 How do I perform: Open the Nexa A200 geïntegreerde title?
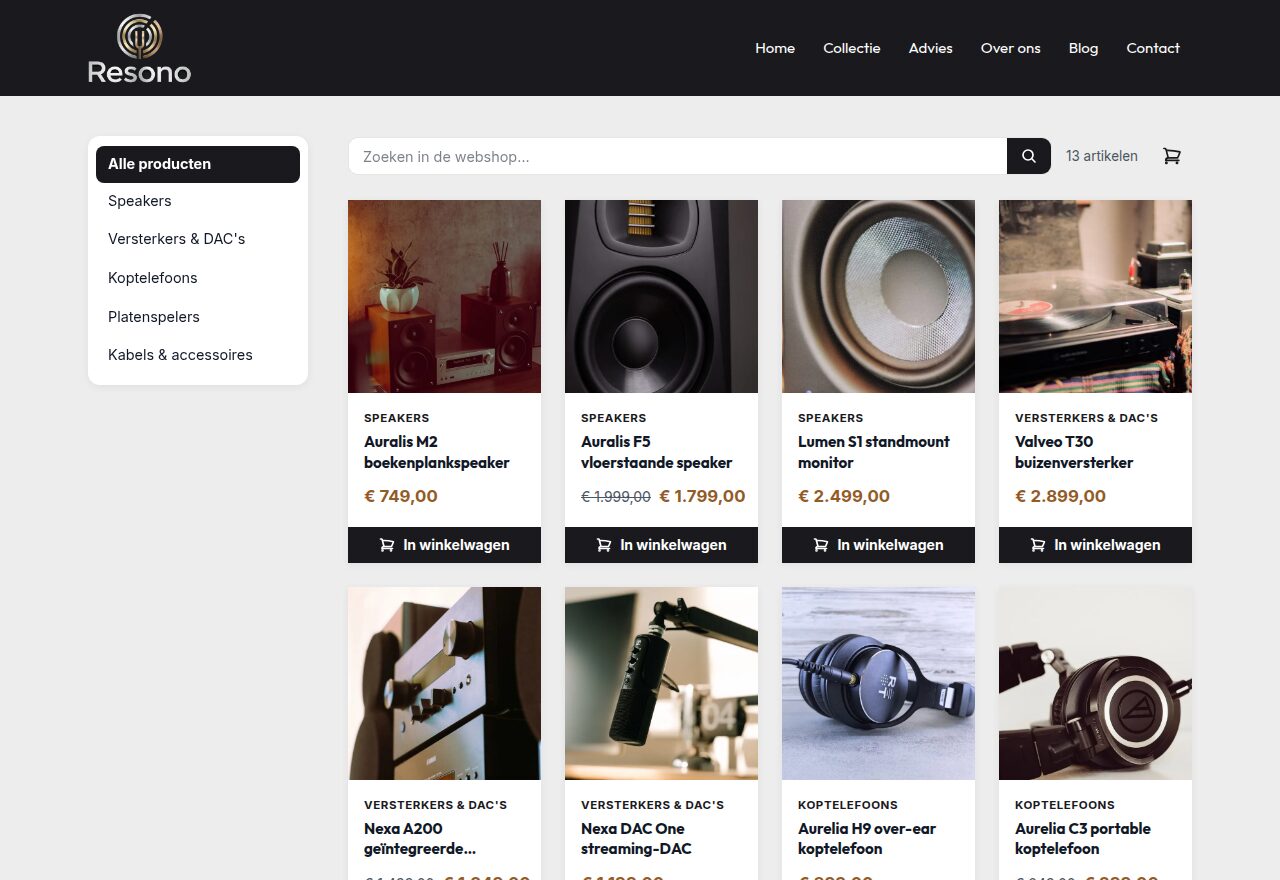click(x=420, y=839)
